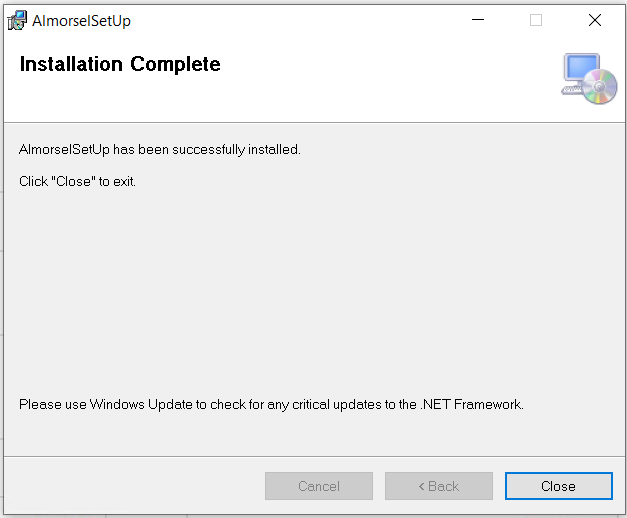Click the successfully installed message text
The height and width of the screenshot is (518, 627).
160,150
